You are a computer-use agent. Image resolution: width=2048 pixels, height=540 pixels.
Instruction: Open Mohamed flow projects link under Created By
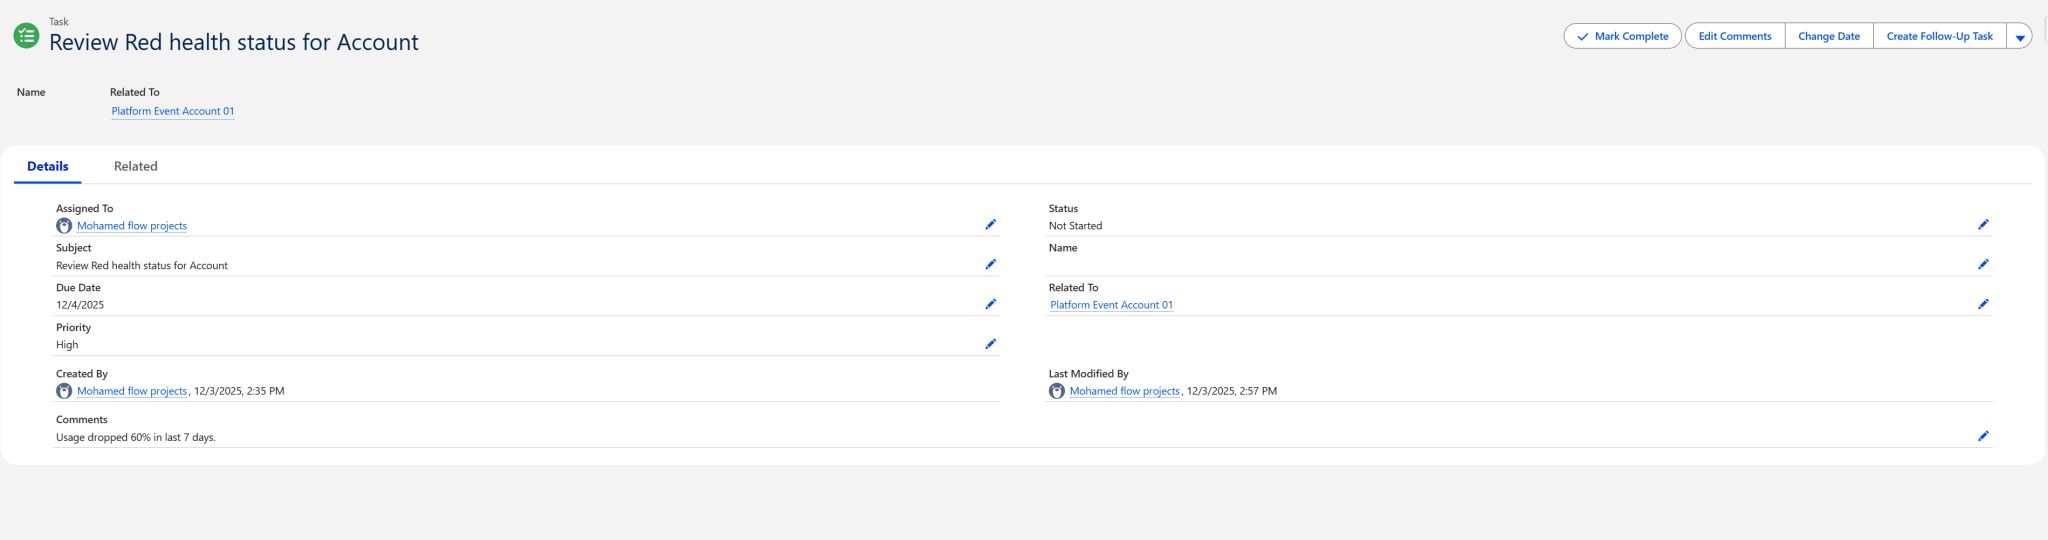tap(132, 391)
